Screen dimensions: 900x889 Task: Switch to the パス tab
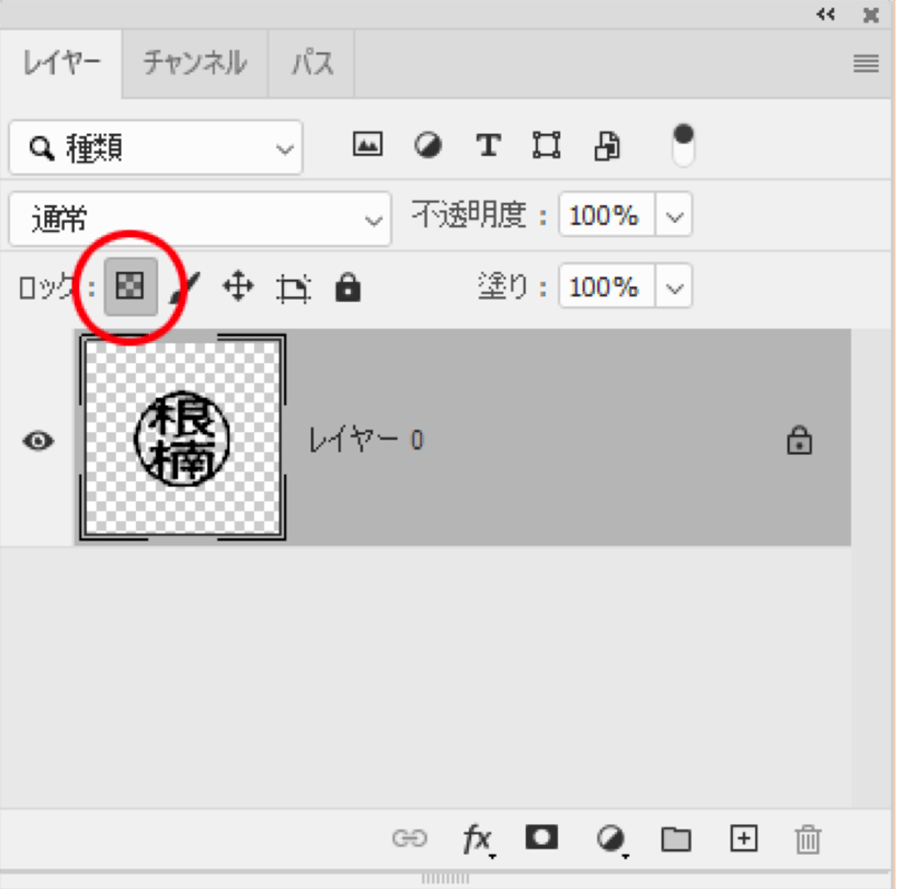312,63
